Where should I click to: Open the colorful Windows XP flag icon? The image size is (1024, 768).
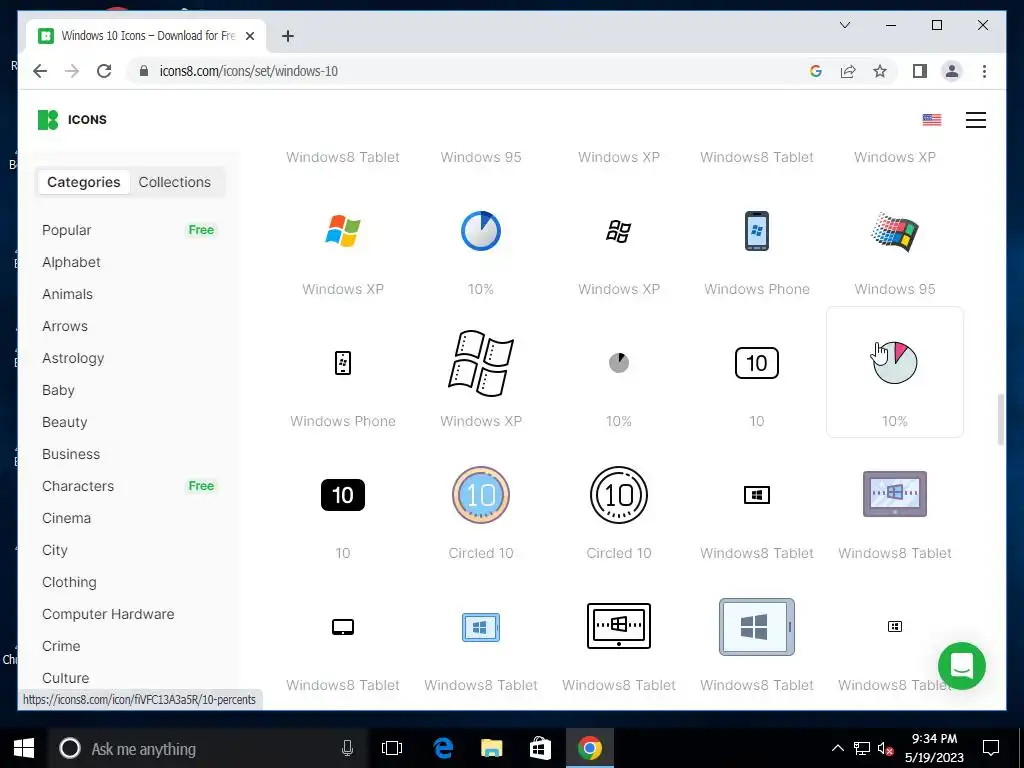(x=343, y=231)
